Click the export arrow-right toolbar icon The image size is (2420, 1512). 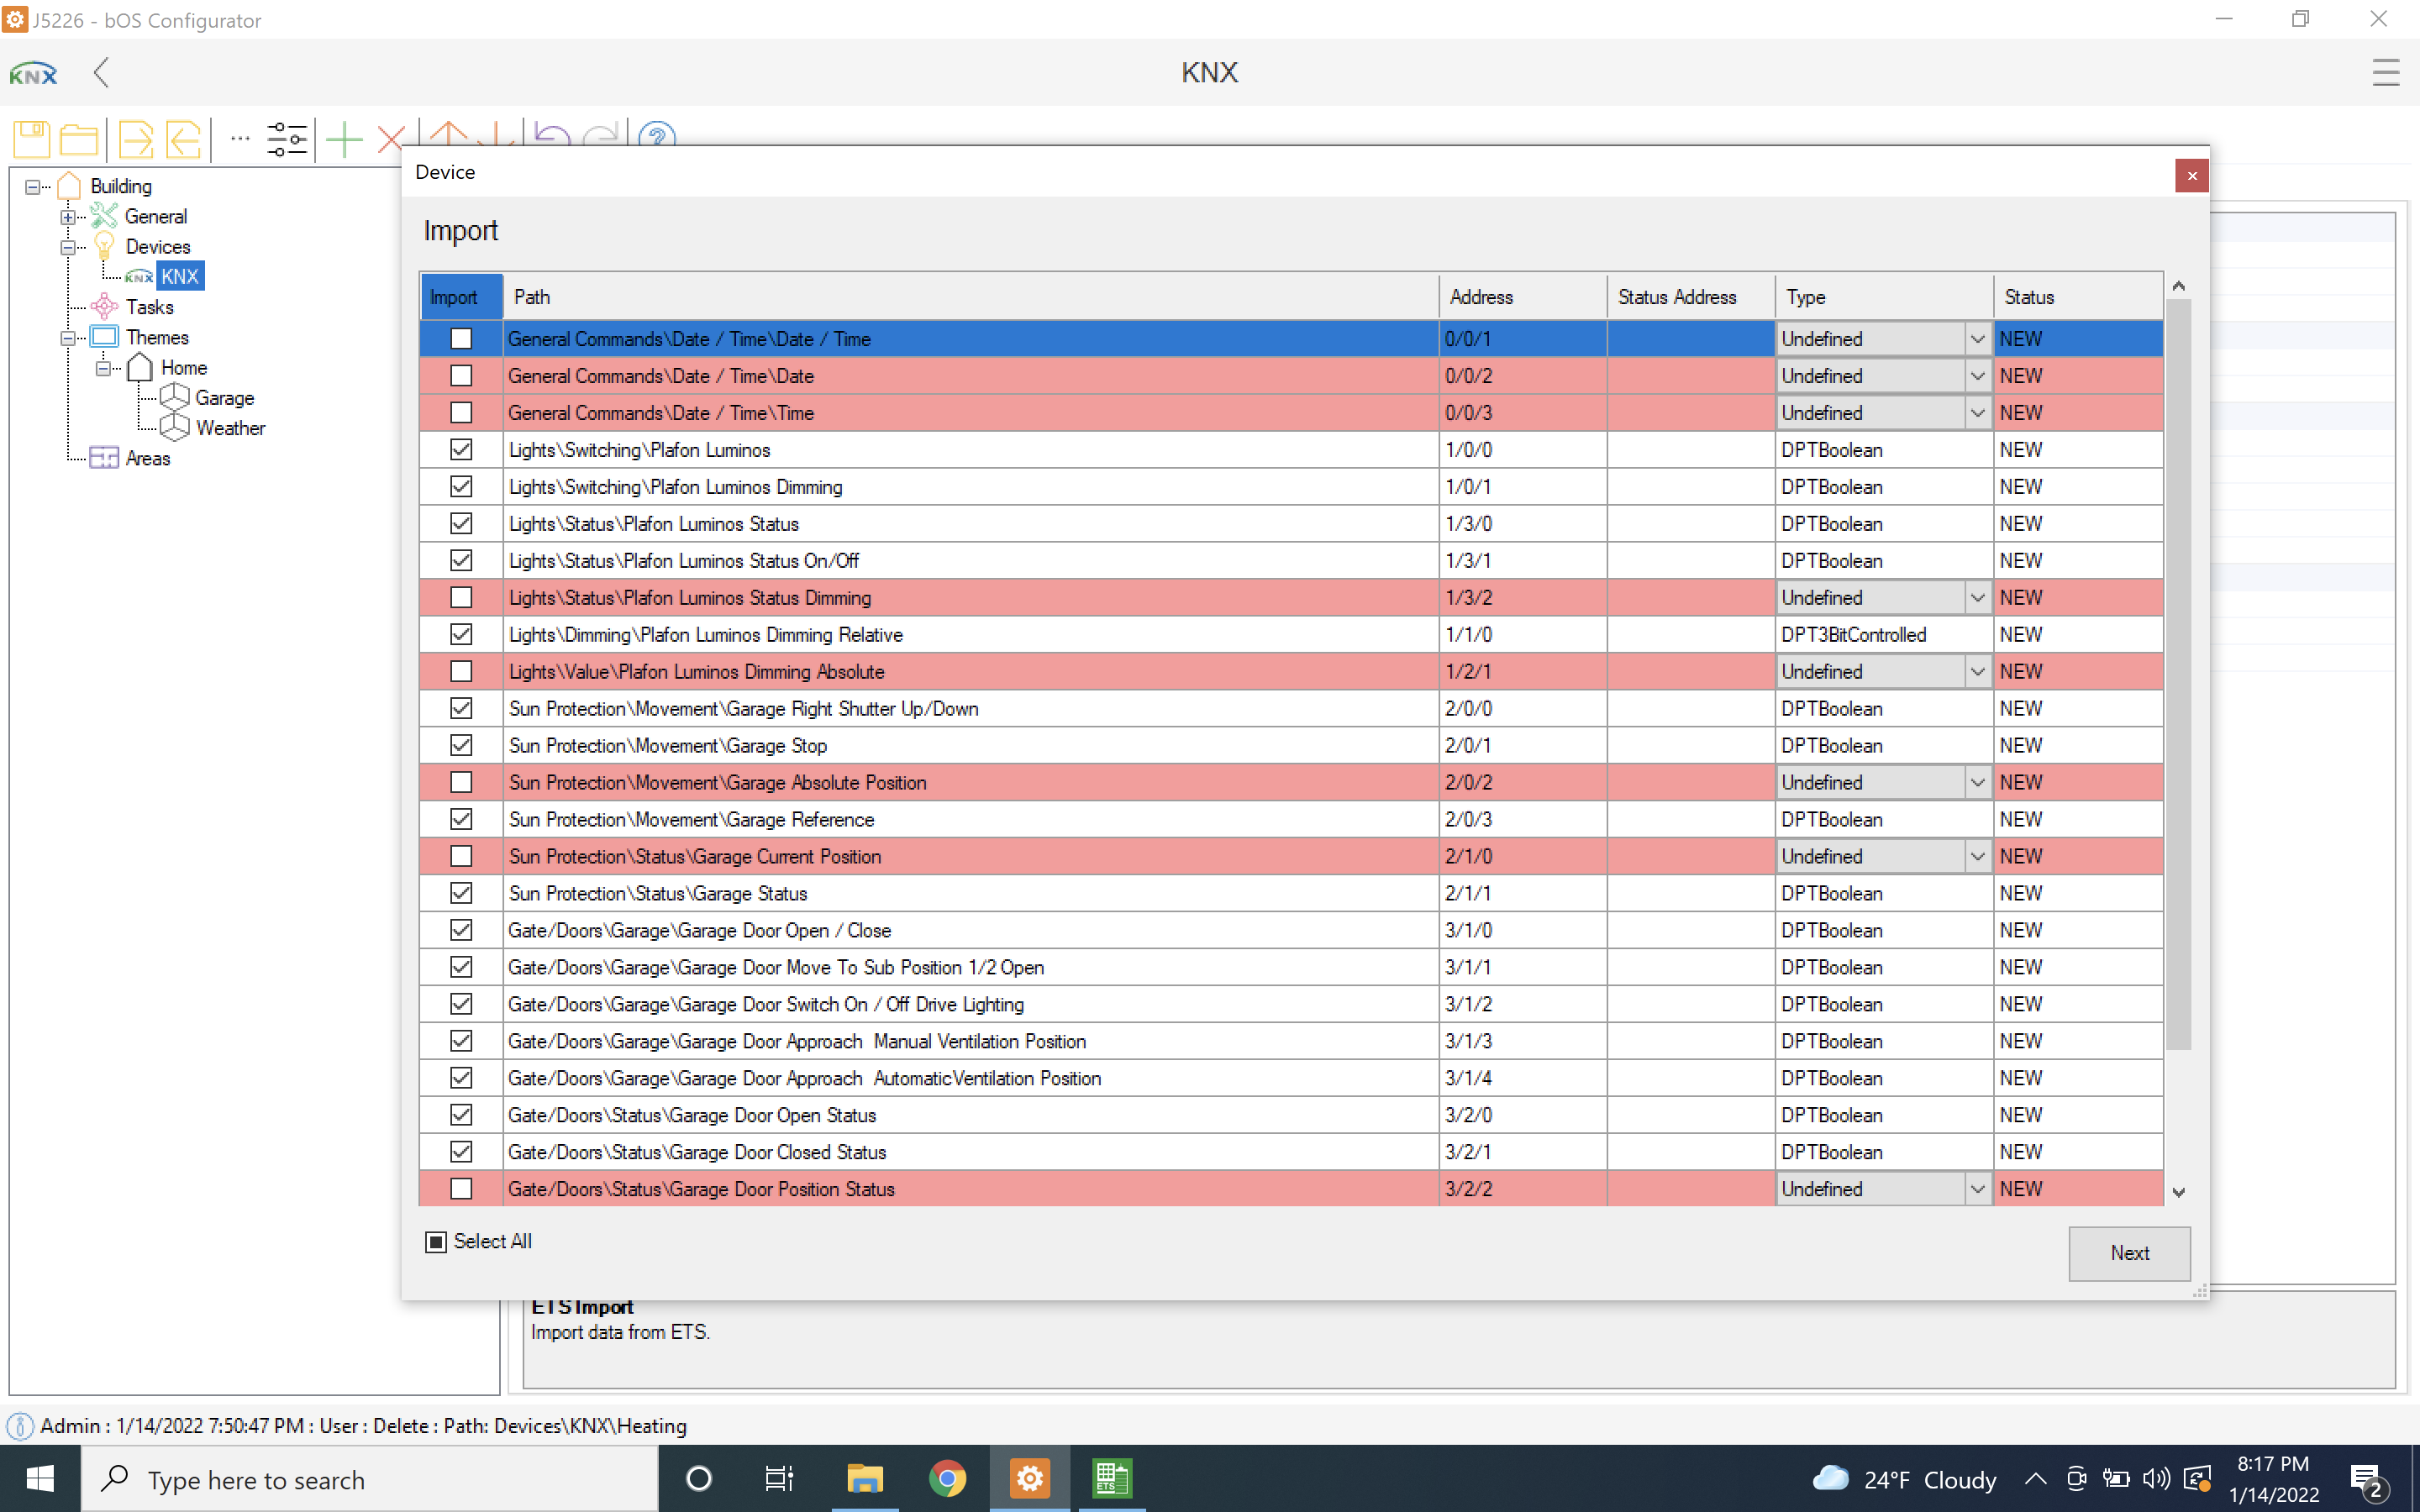(x=135, y=139)
